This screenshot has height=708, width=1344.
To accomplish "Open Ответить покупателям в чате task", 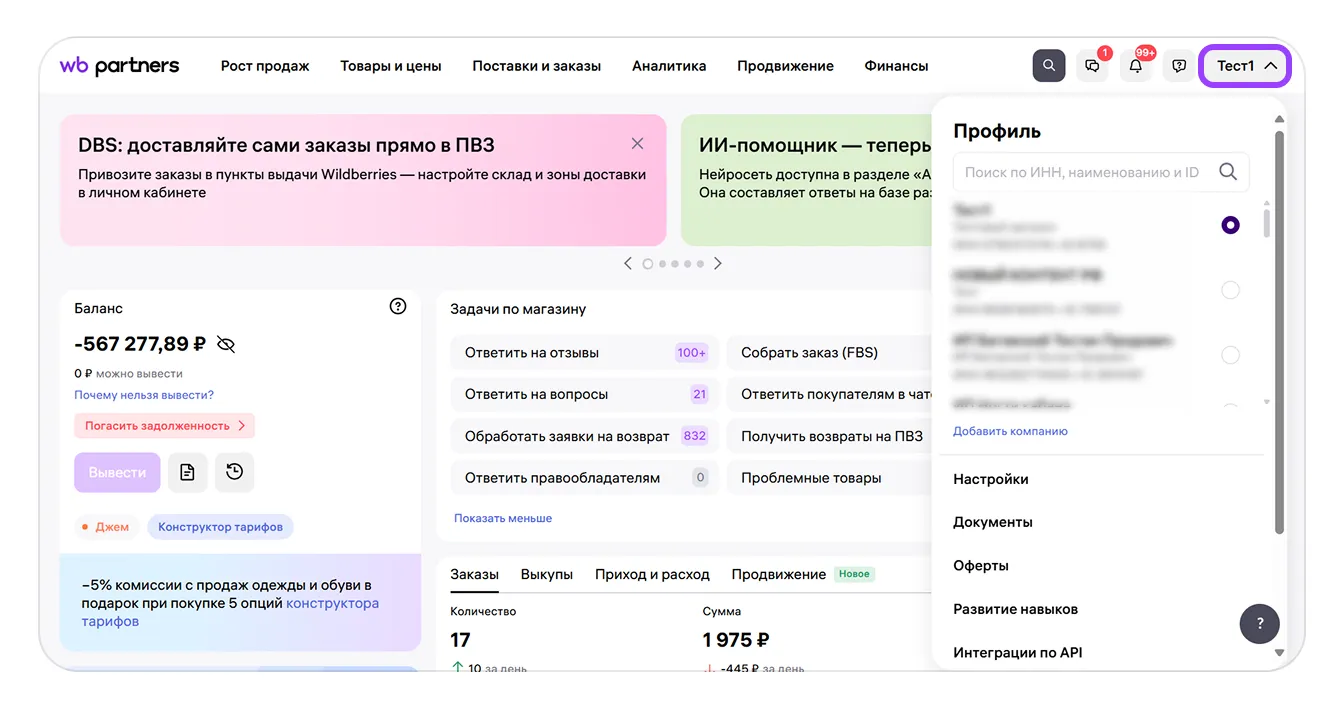I will point(830,394).
